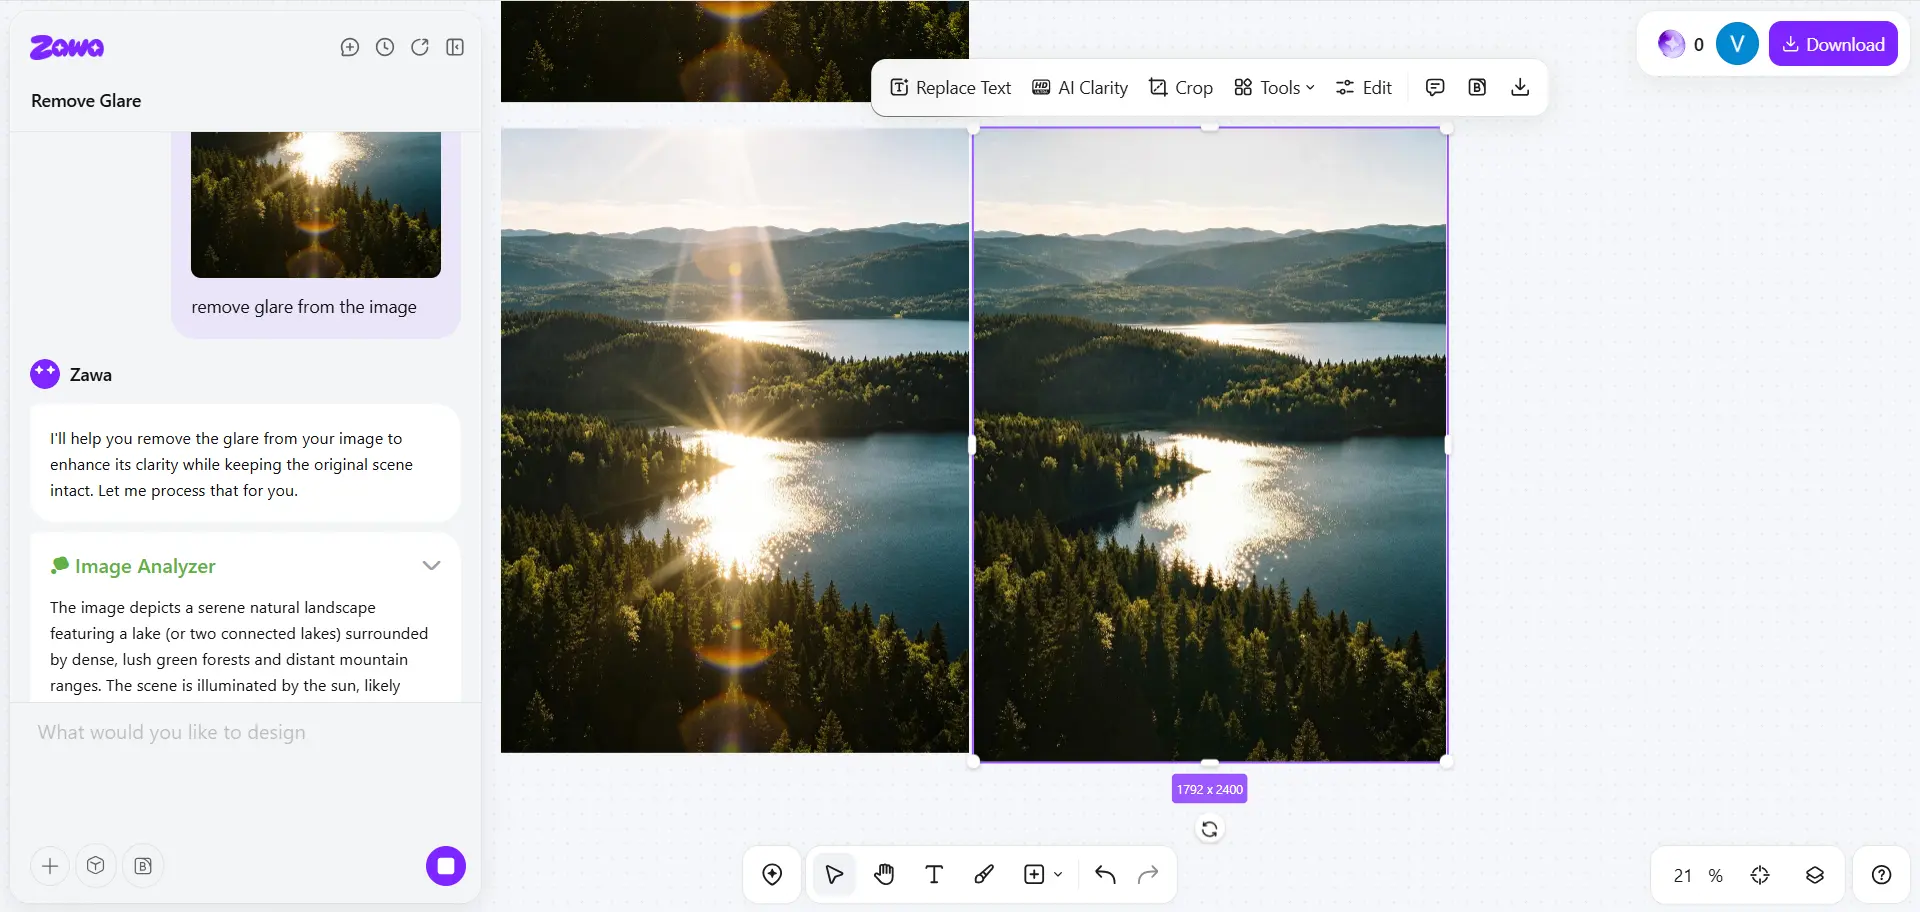Image resolution: width=1920 pixels, height=912 pixels.
Task: Undo the last action
Action: point(1105,875)
